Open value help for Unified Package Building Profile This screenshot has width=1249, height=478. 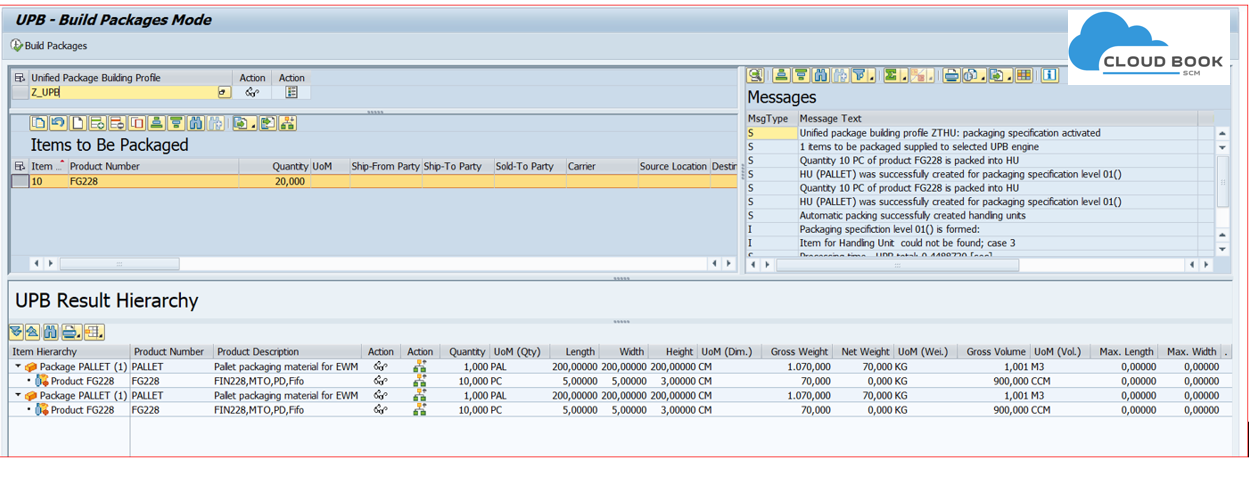(224, 92)
